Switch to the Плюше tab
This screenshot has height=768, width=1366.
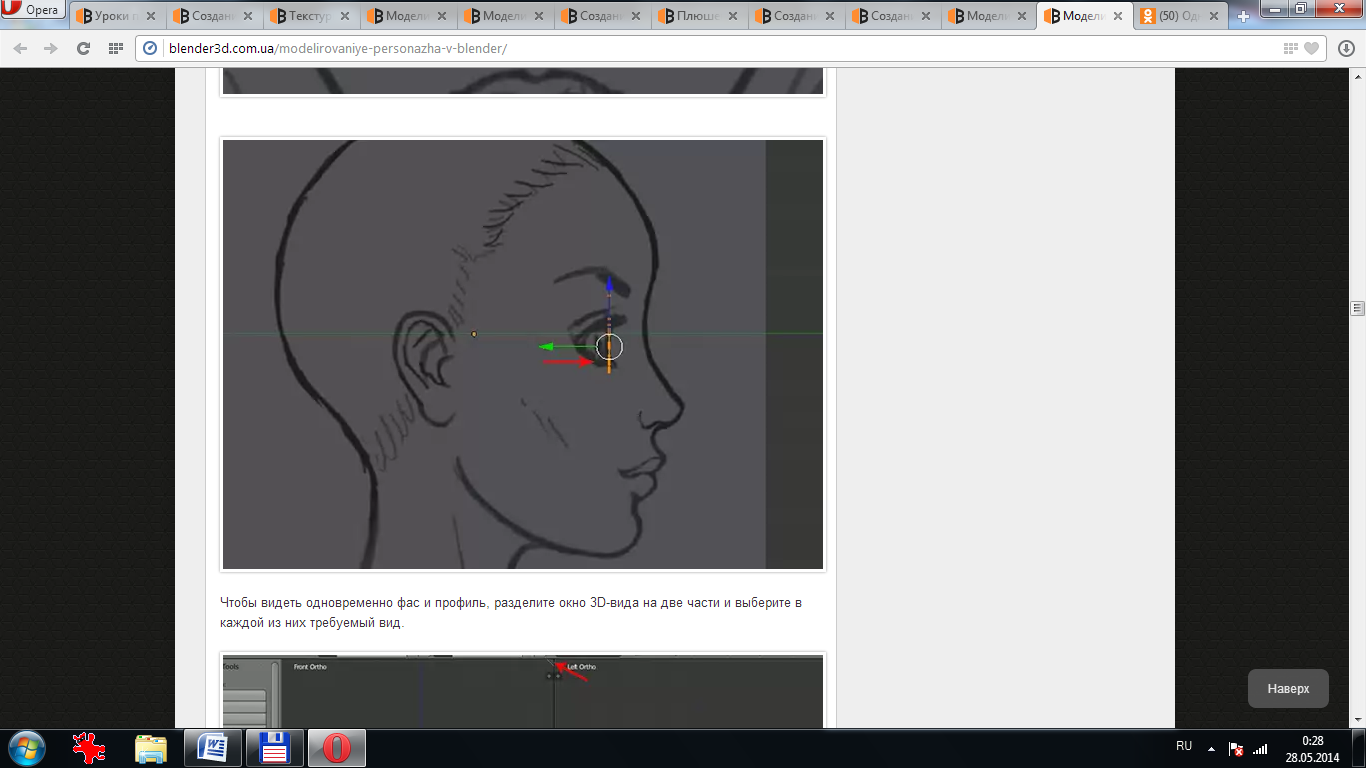[x=697, y=16]
